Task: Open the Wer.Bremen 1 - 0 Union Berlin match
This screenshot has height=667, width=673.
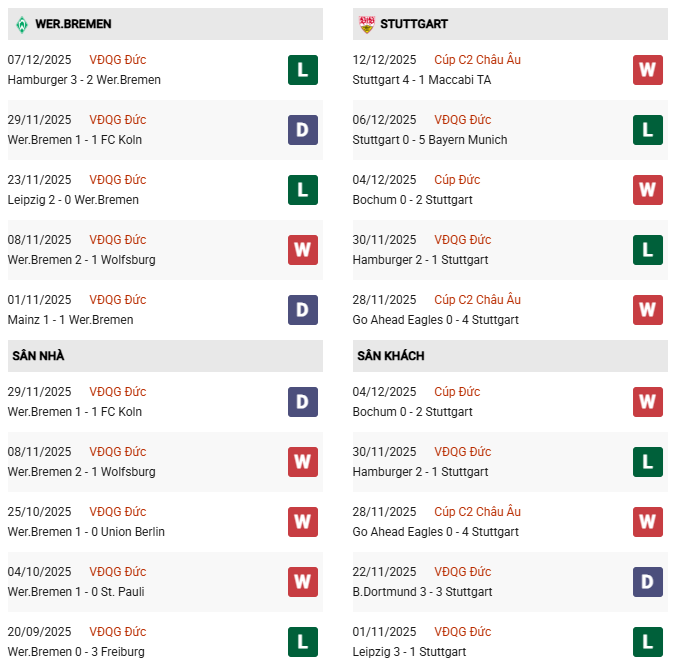Action: click(x=86, y=532)
